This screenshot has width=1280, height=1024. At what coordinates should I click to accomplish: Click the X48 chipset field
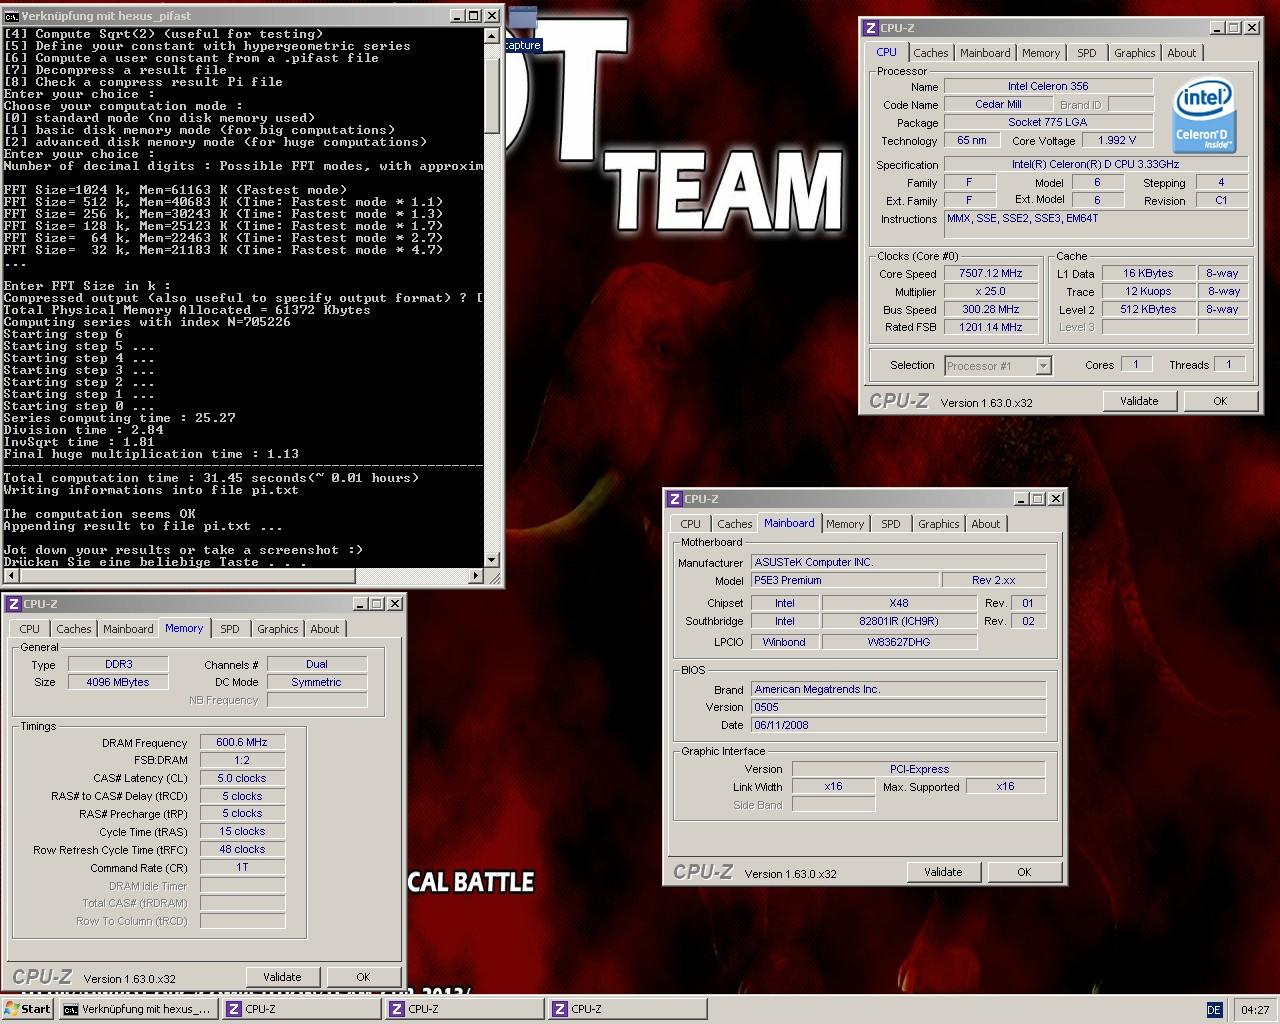[899, 603]
